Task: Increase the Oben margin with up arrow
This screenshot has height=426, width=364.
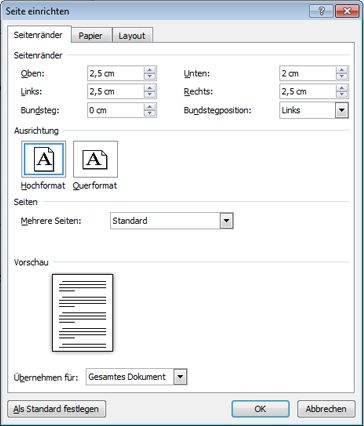Action: pos(150,70)
